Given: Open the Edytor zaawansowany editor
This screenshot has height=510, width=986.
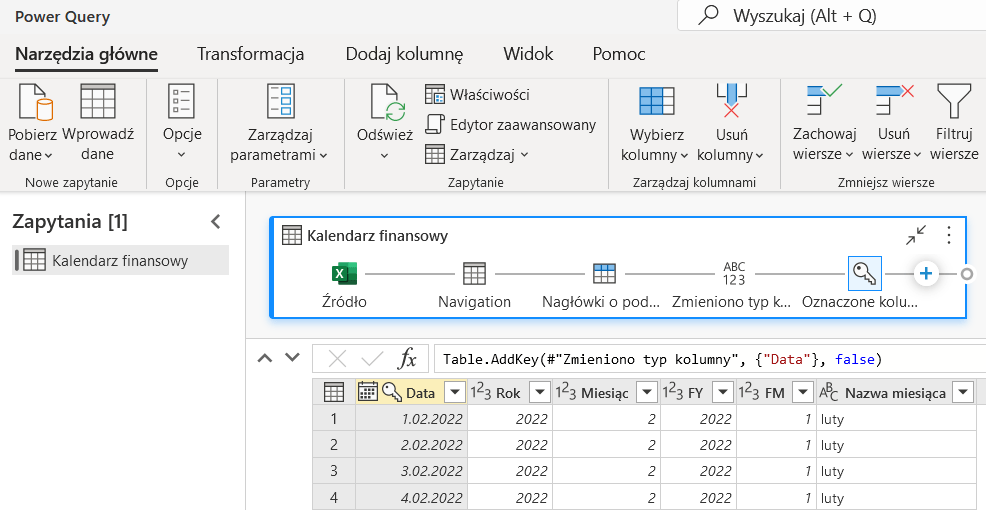Looking at the screenshot, I should [x=510, y=125].
